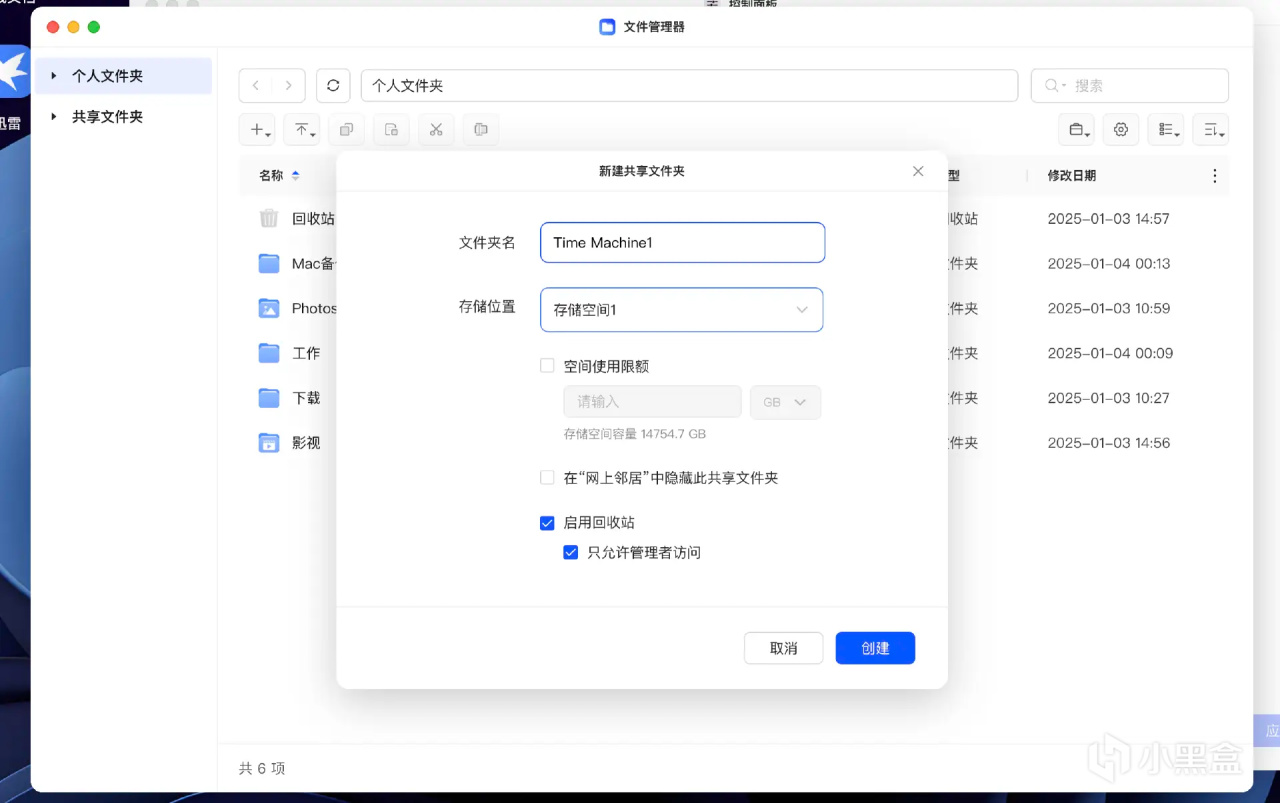Click the date 2025-01-04 00:13

click(x=1109, y=264)
